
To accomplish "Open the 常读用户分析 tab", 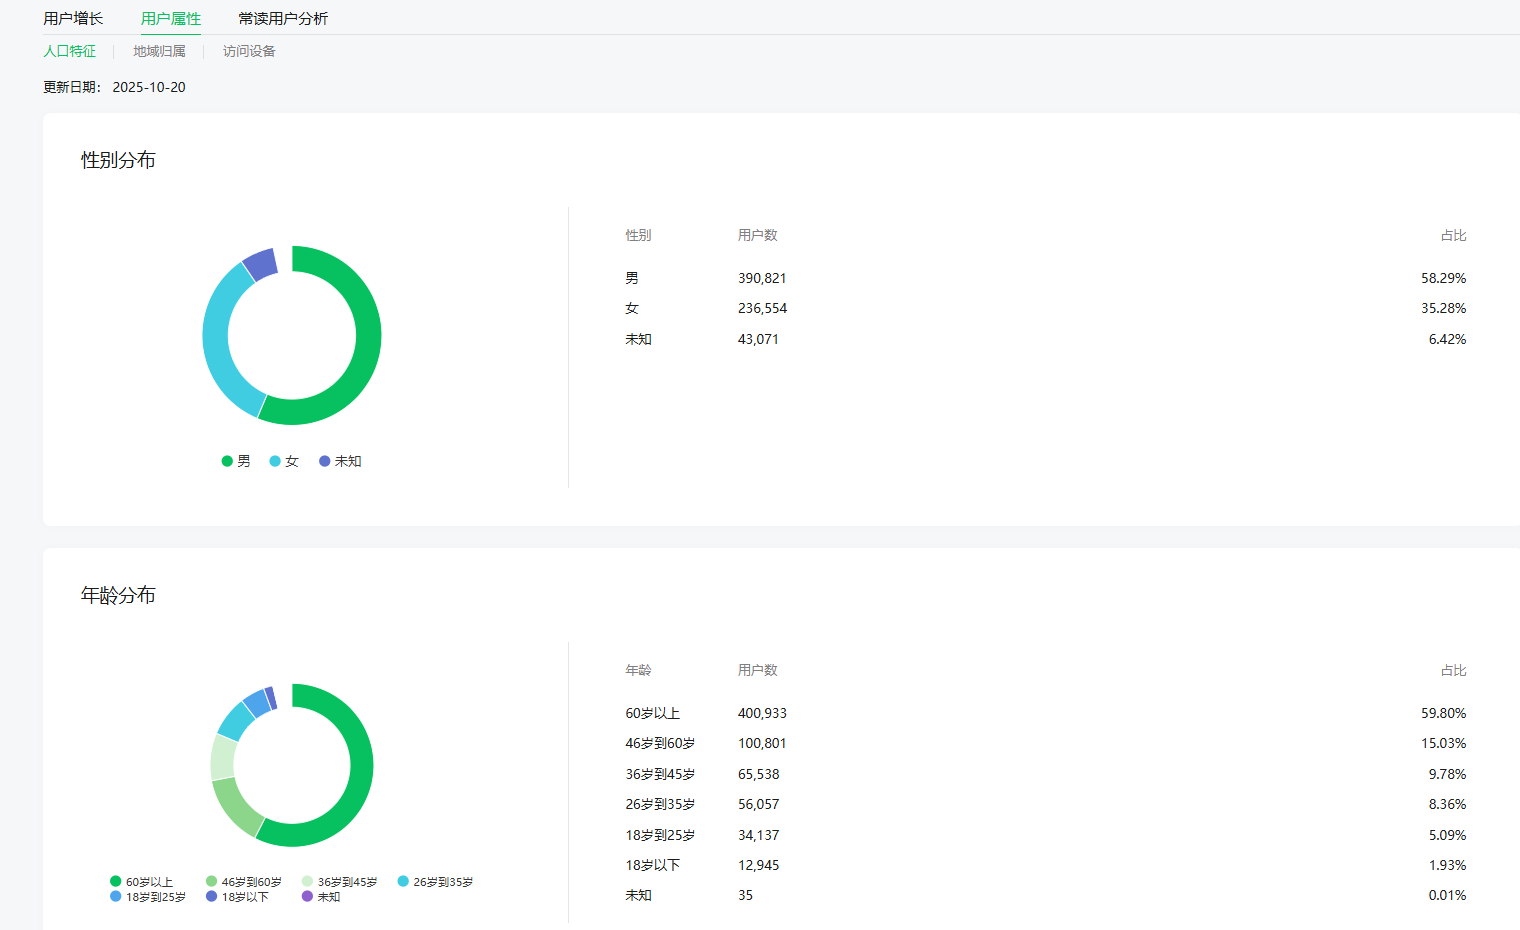I will [x=283, y=18].
